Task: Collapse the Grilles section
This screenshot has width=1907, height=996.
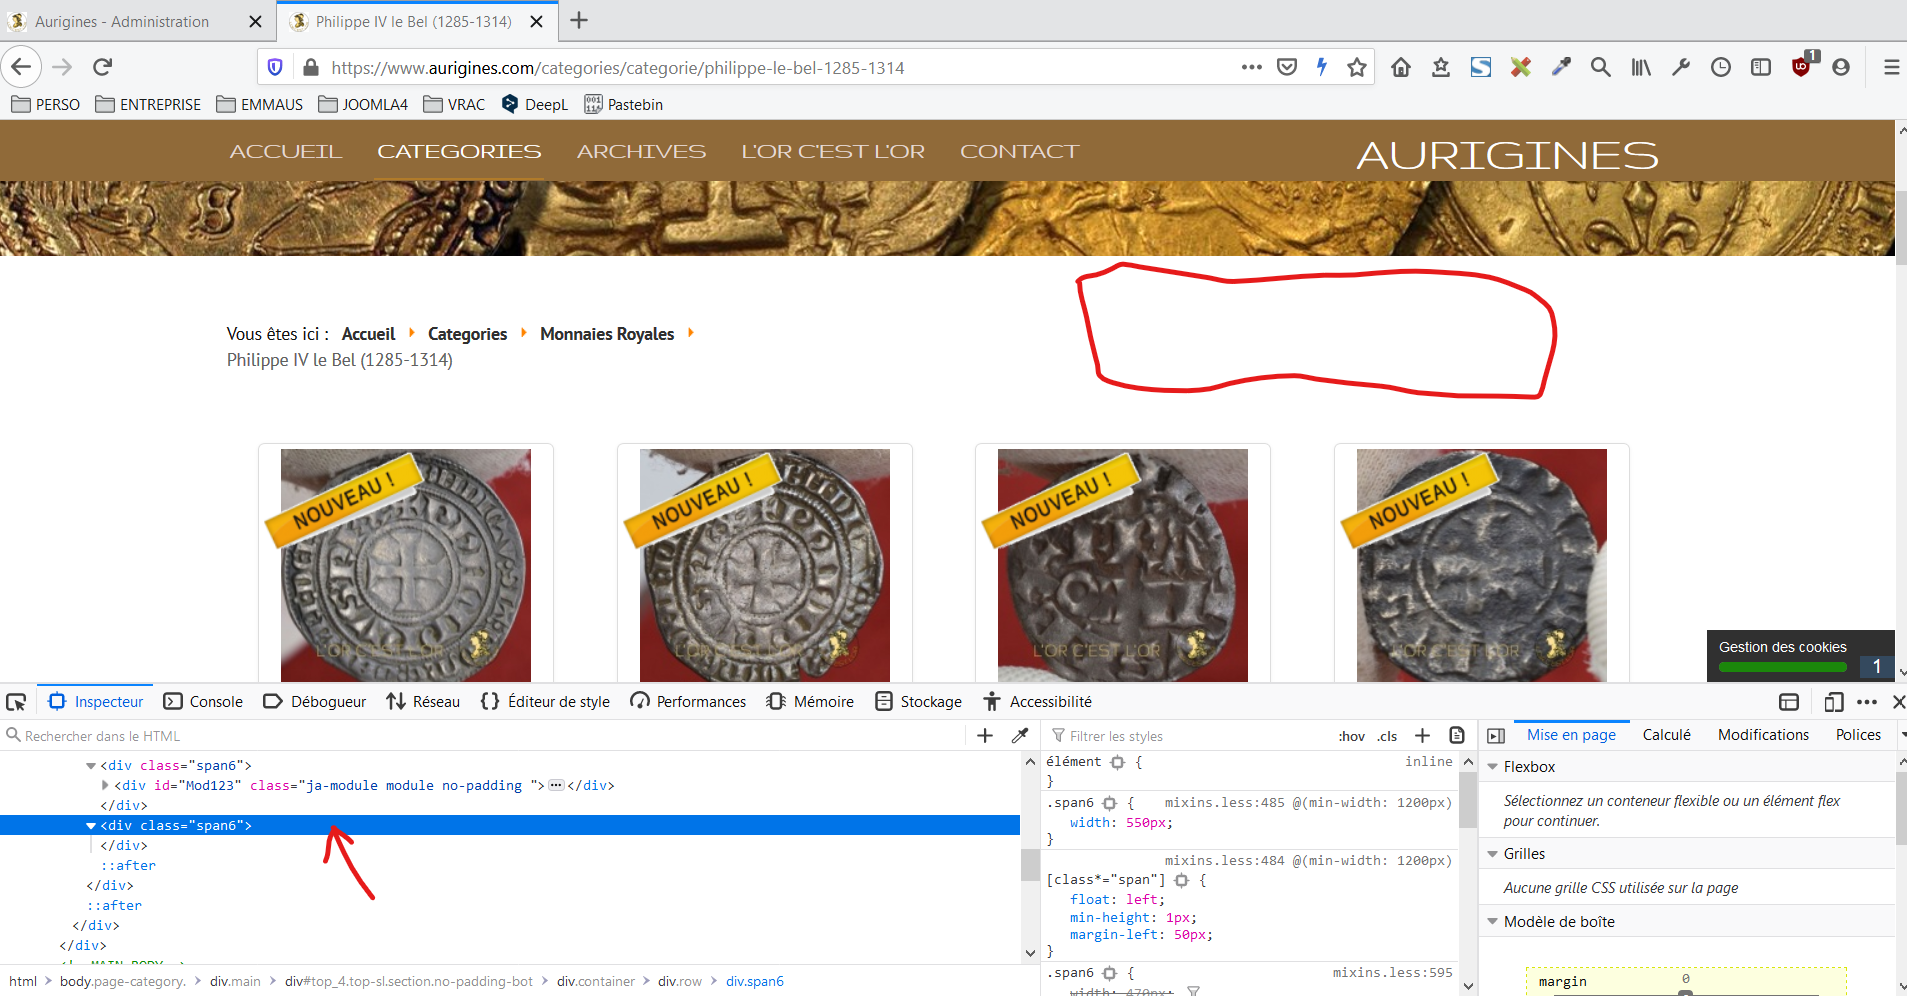Action: [x=1493, y=854]
